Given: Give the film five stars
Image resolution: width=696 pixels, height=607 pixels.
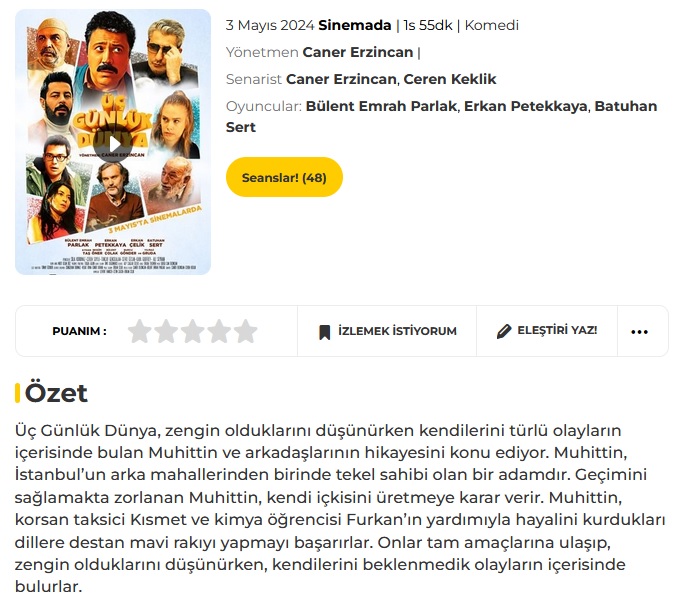Looking at the screenshot, I should pos(245,331).
